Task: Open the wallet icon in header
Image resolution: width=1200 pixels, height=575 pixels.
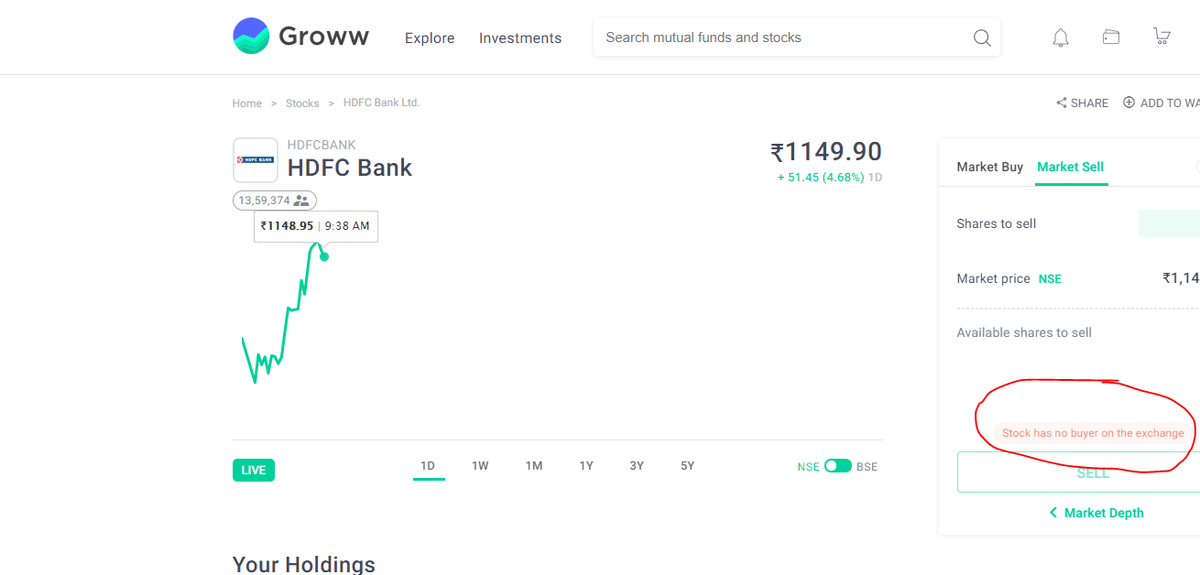Action: coord(1111,37)
